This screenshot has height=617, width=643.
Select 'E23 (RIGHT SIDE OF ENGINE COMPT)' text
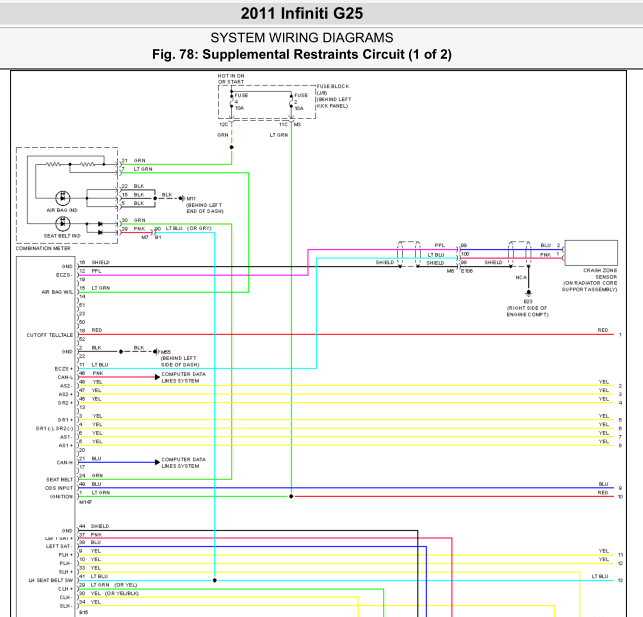(x=527, y=308)
